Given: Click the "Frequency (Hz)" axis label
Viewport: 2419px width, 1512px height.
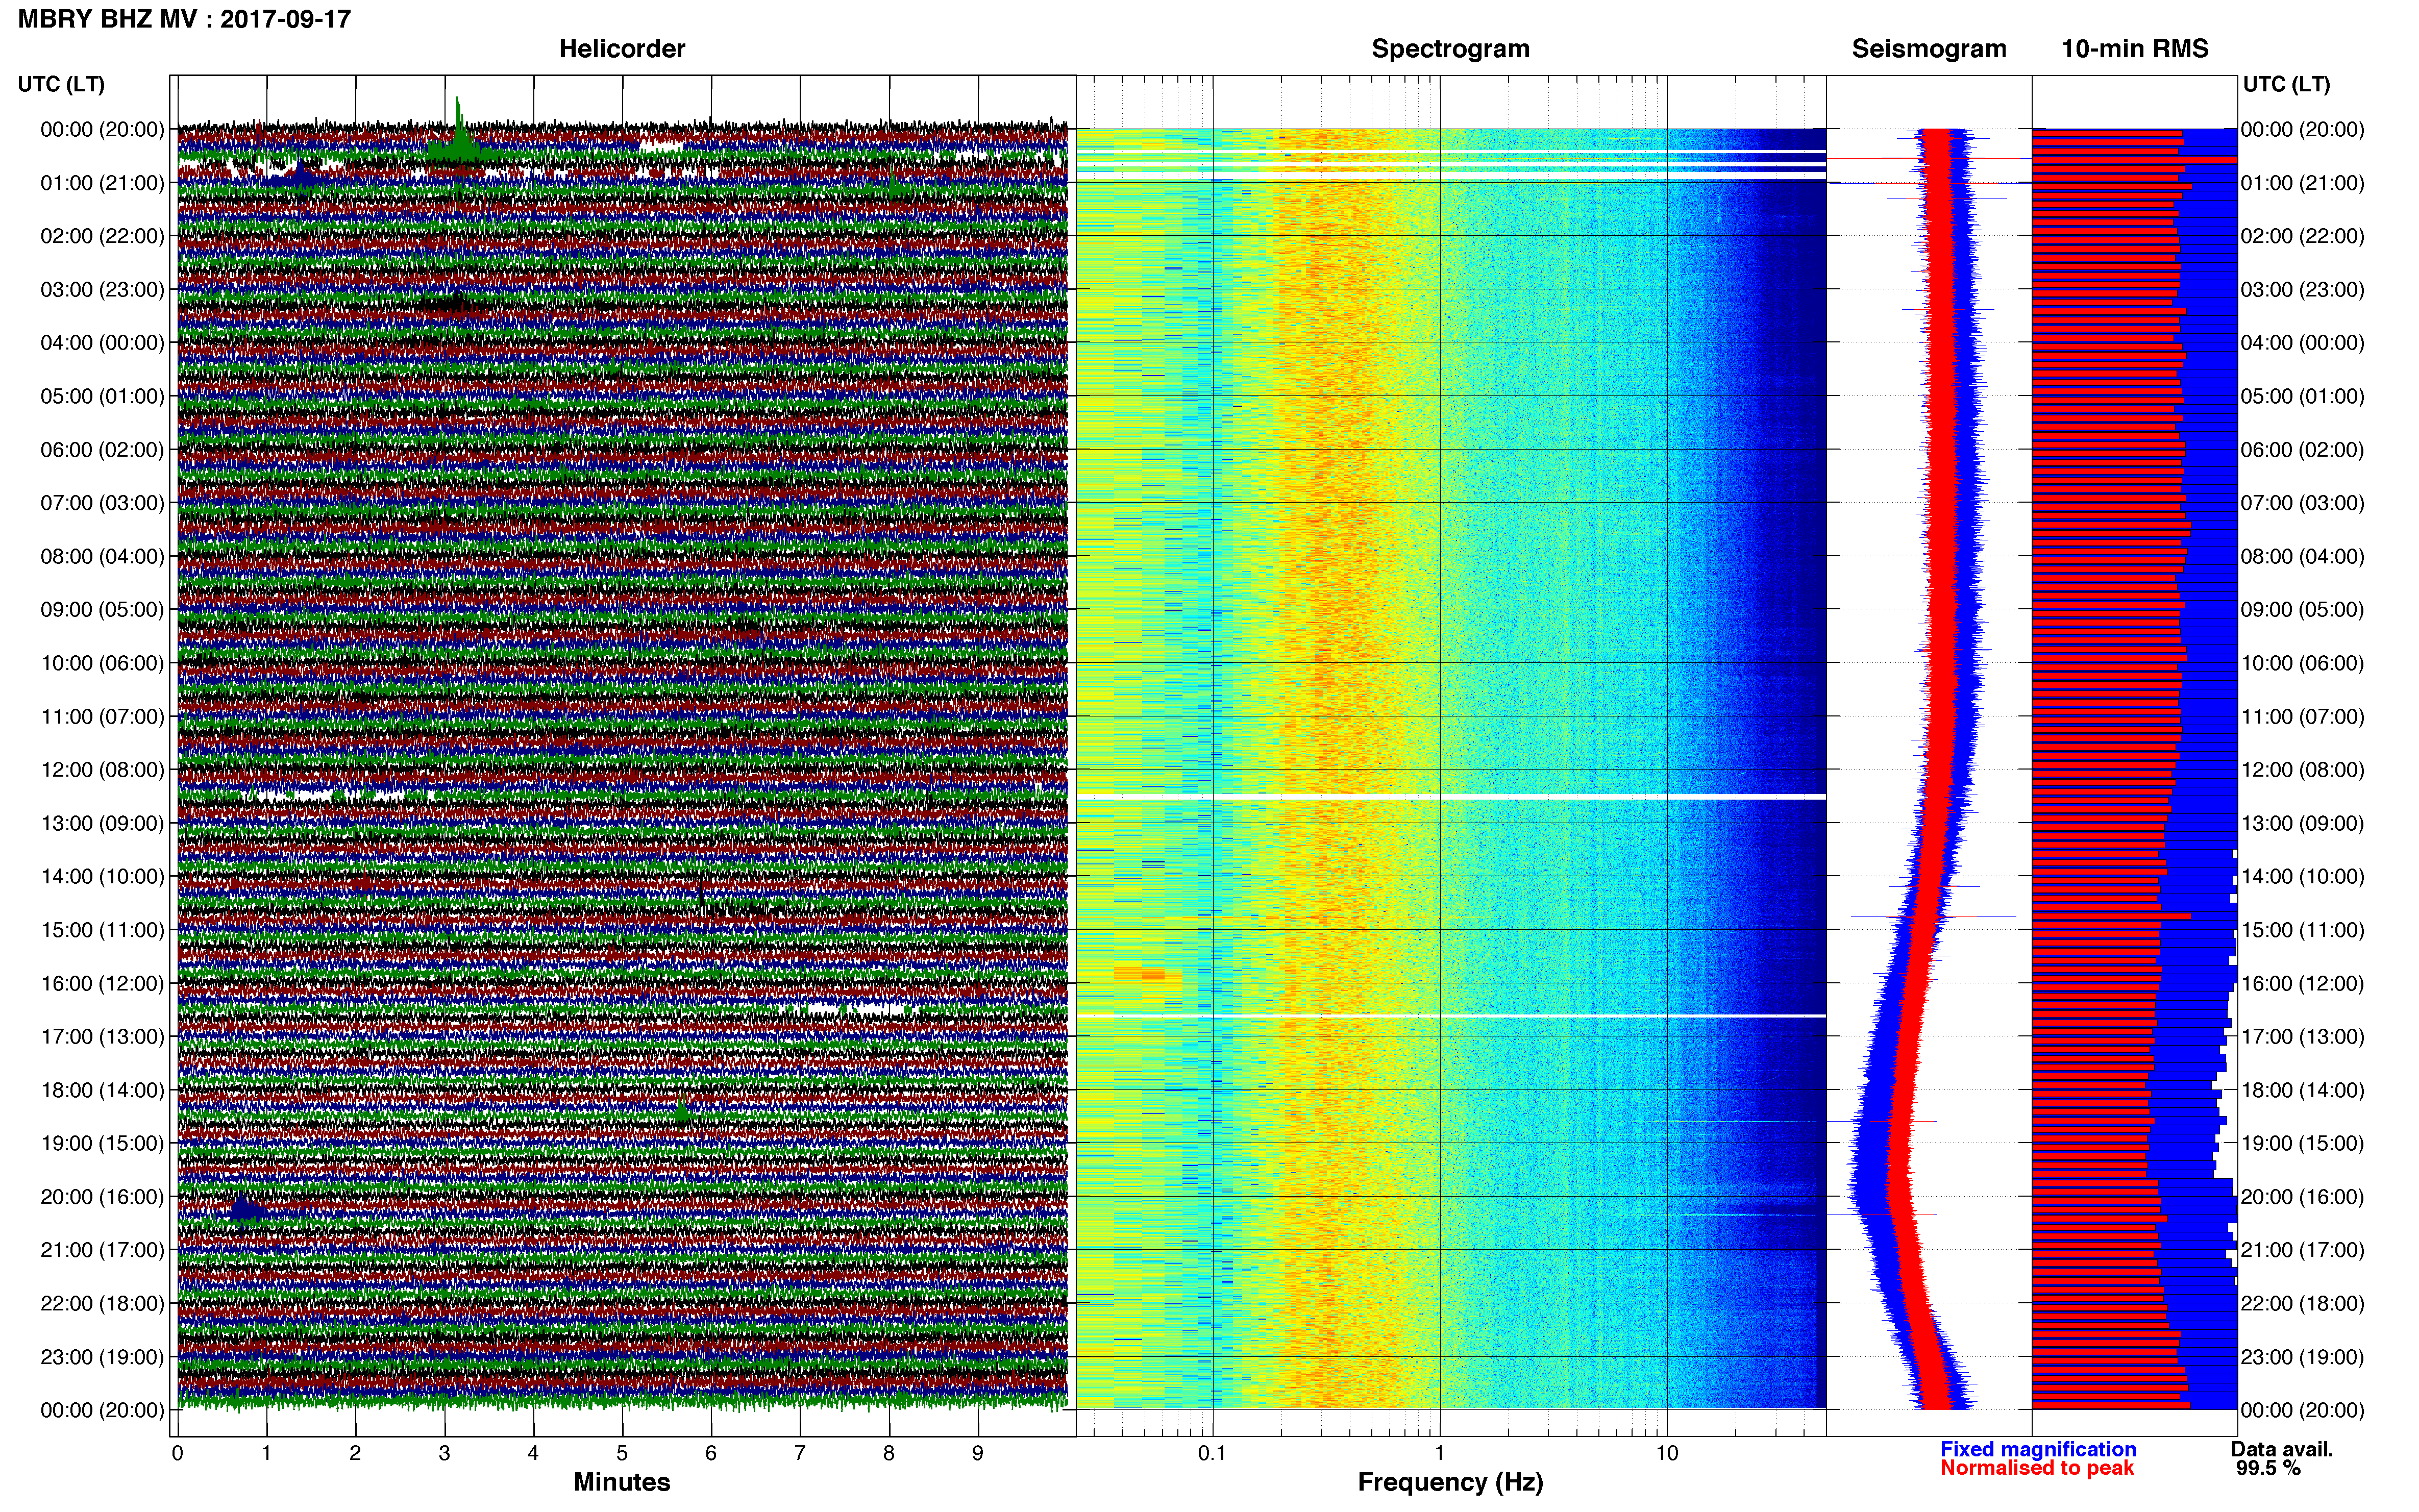Looking at the screenshot, I should tap(1450, 1482).
